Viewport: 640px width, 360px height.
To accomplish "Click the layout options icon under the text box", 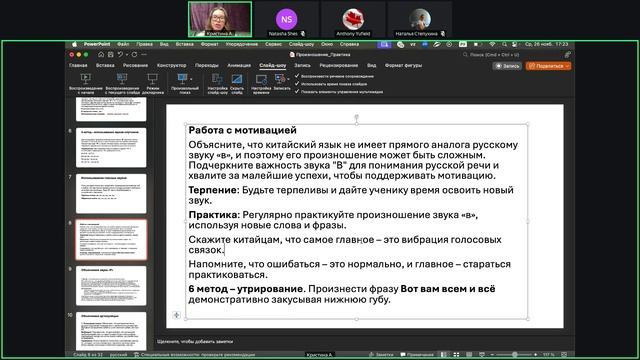I will pyautogui.click(x=176, y=315).
